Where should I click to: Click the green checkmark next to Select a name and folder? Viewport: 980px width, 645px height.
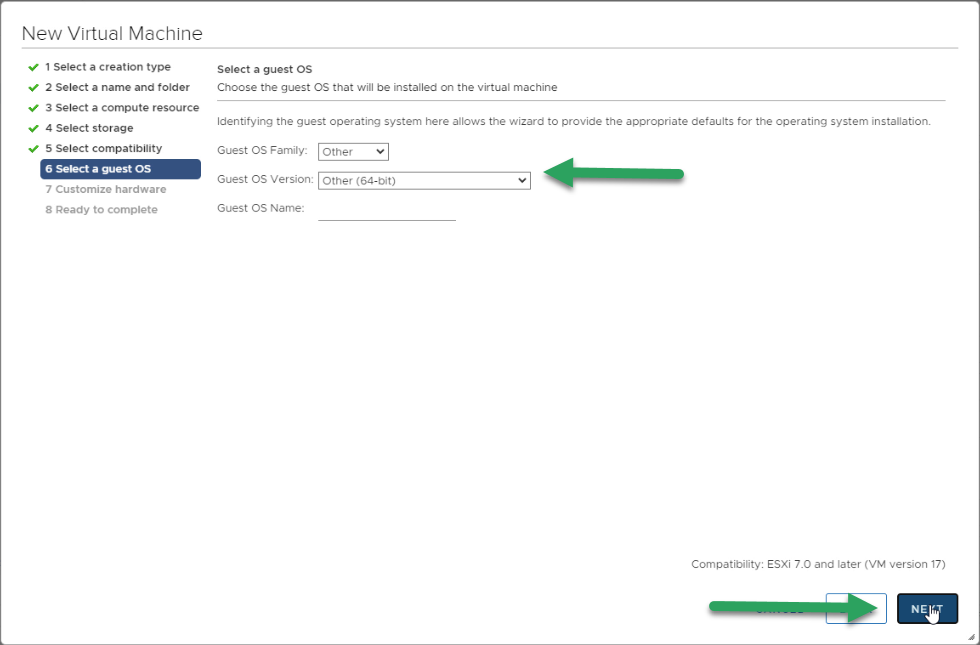tap(34, 88)
